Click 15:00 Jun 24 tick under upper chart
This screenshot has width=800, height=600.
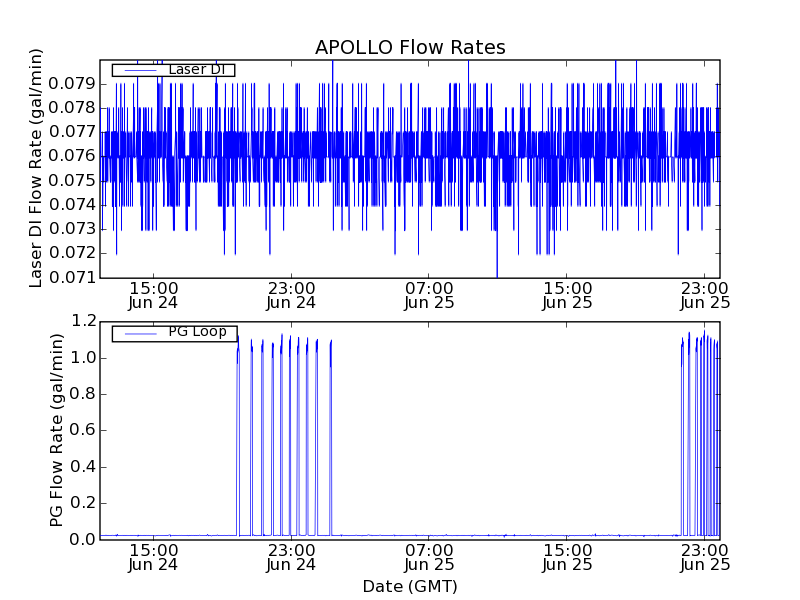pyautogui.click(x=153, y=294)
